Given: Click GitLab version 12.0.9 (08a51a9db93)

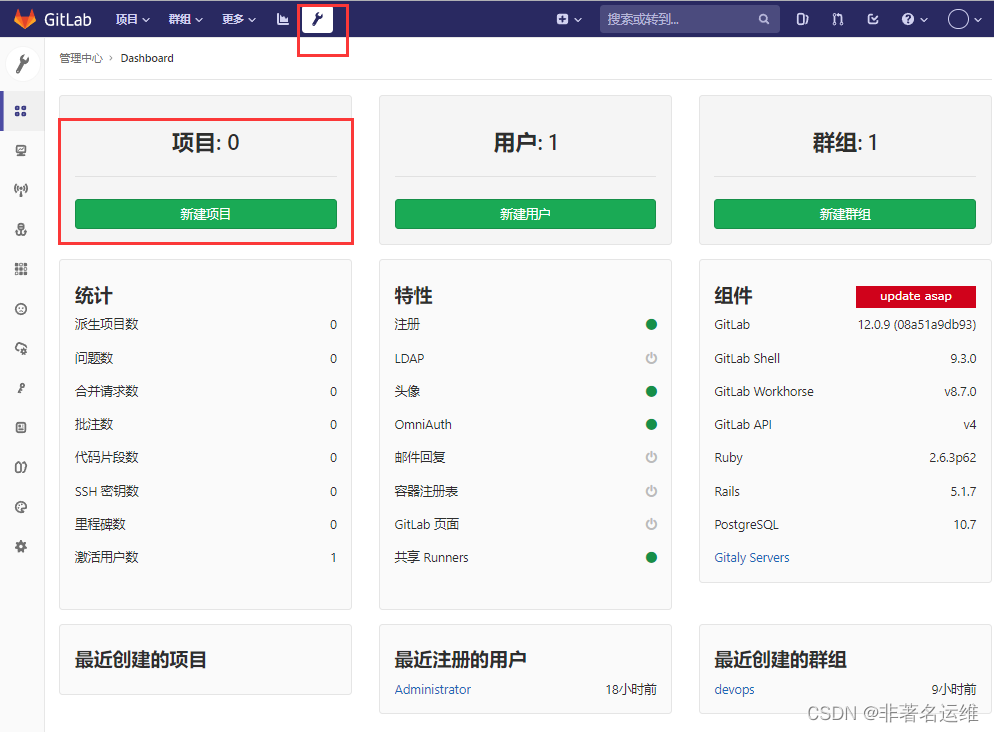Looking at the screenshot, I should pyautogui.click(x=917, y=324).
